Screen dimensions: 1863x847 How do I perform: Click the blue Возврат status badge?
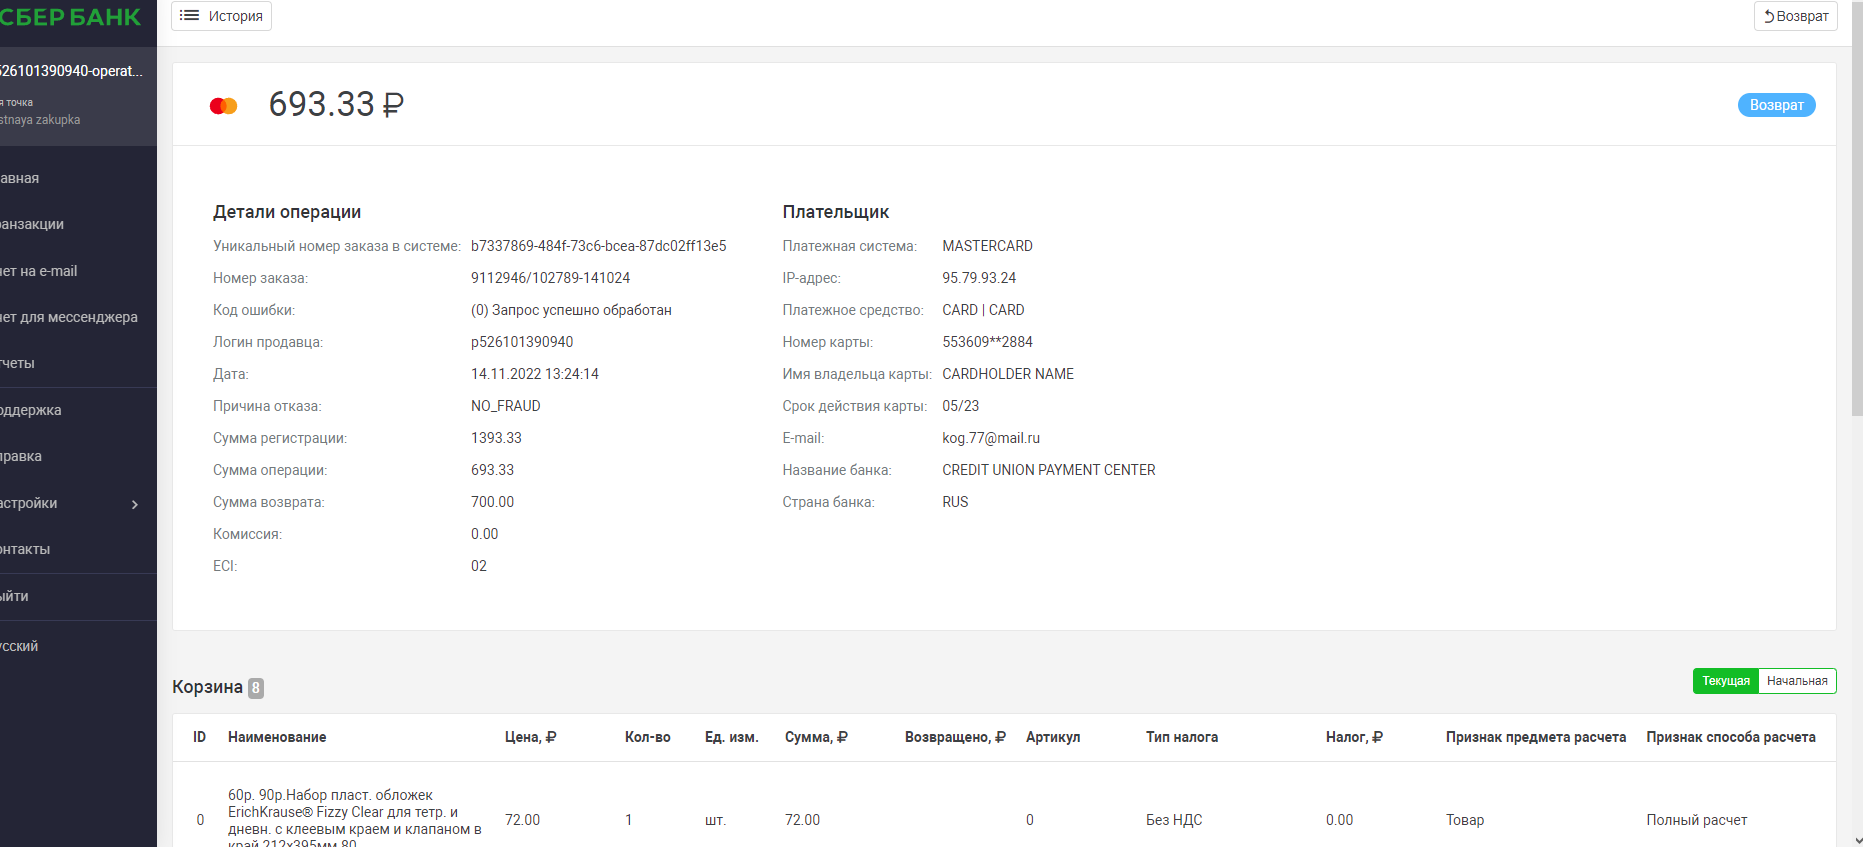pos(1776,105)
